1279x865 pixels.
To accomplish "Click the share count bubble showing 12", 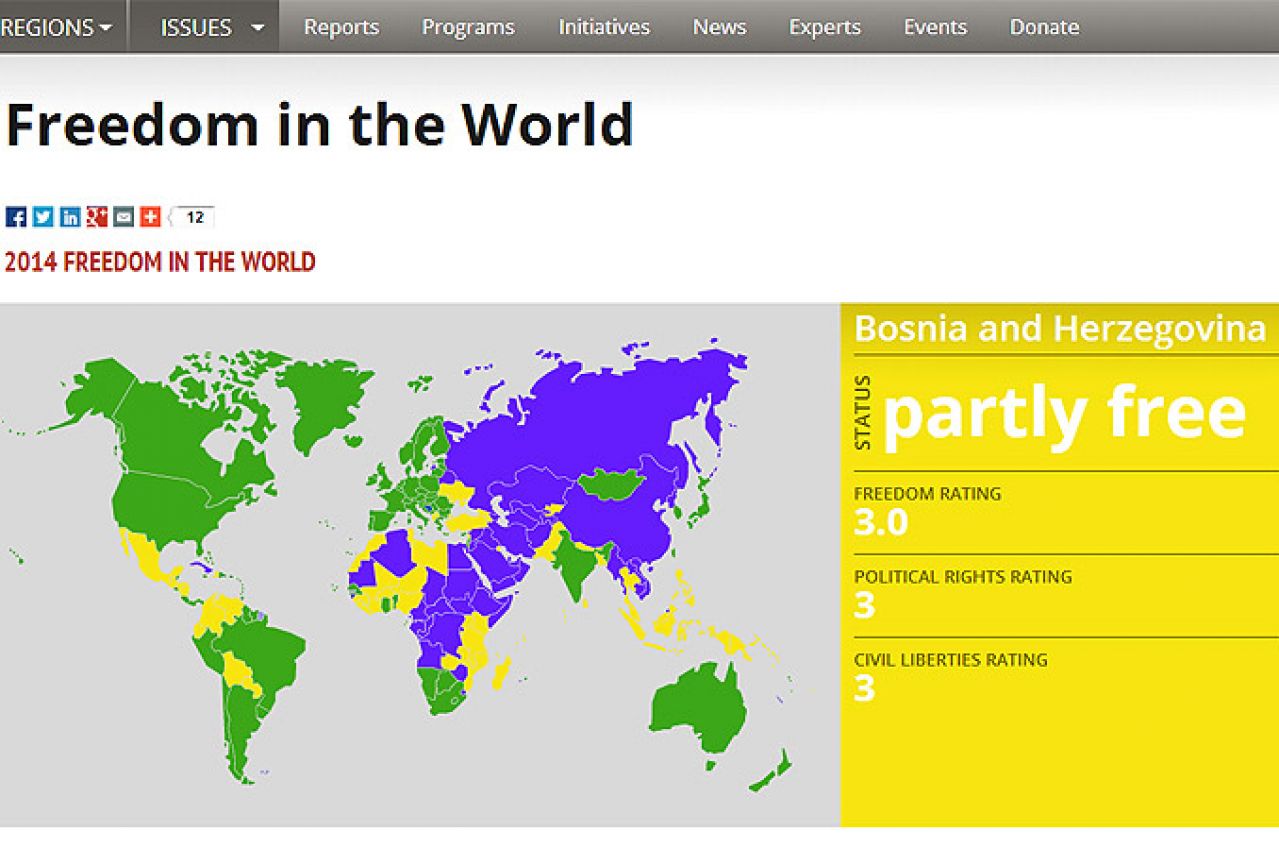I will click(x=194, y=217).
